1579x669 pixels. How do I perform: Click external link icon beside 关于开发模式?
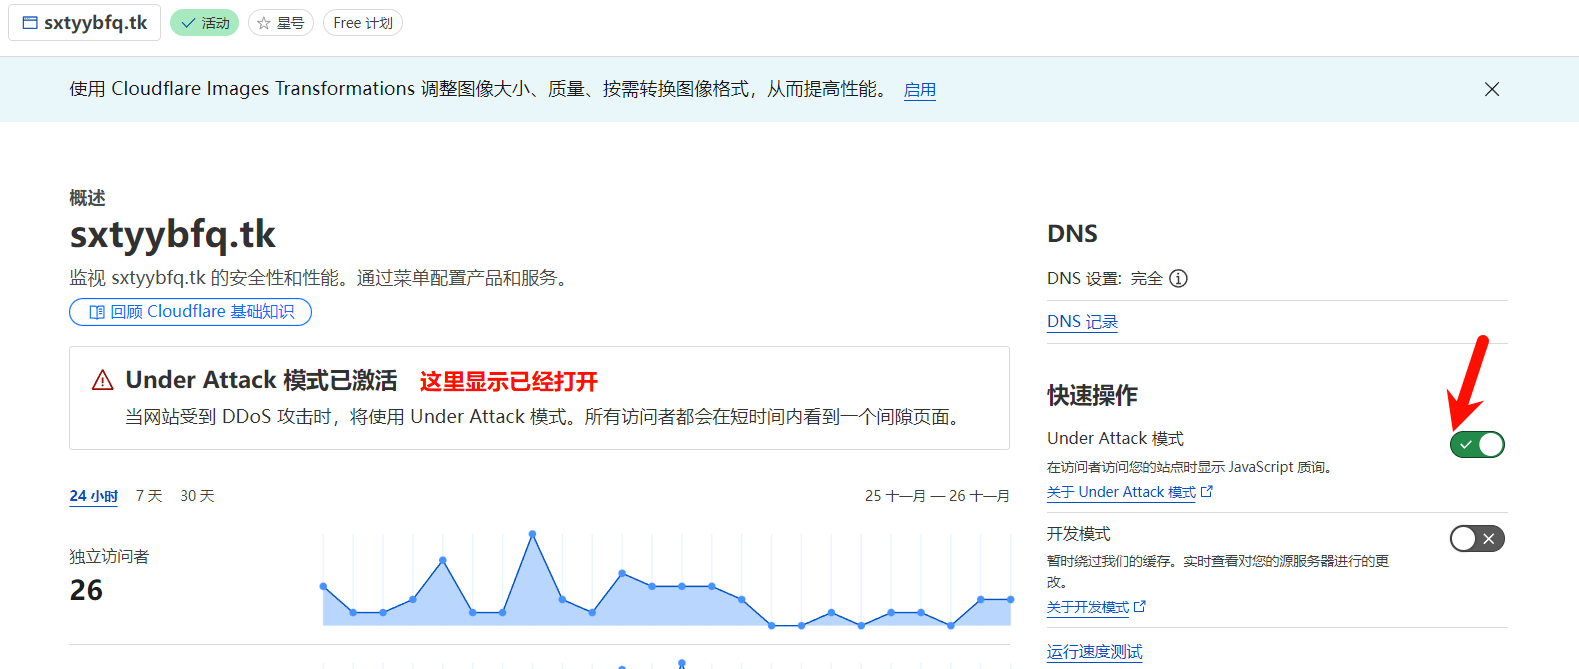[x=1140, y=607]
